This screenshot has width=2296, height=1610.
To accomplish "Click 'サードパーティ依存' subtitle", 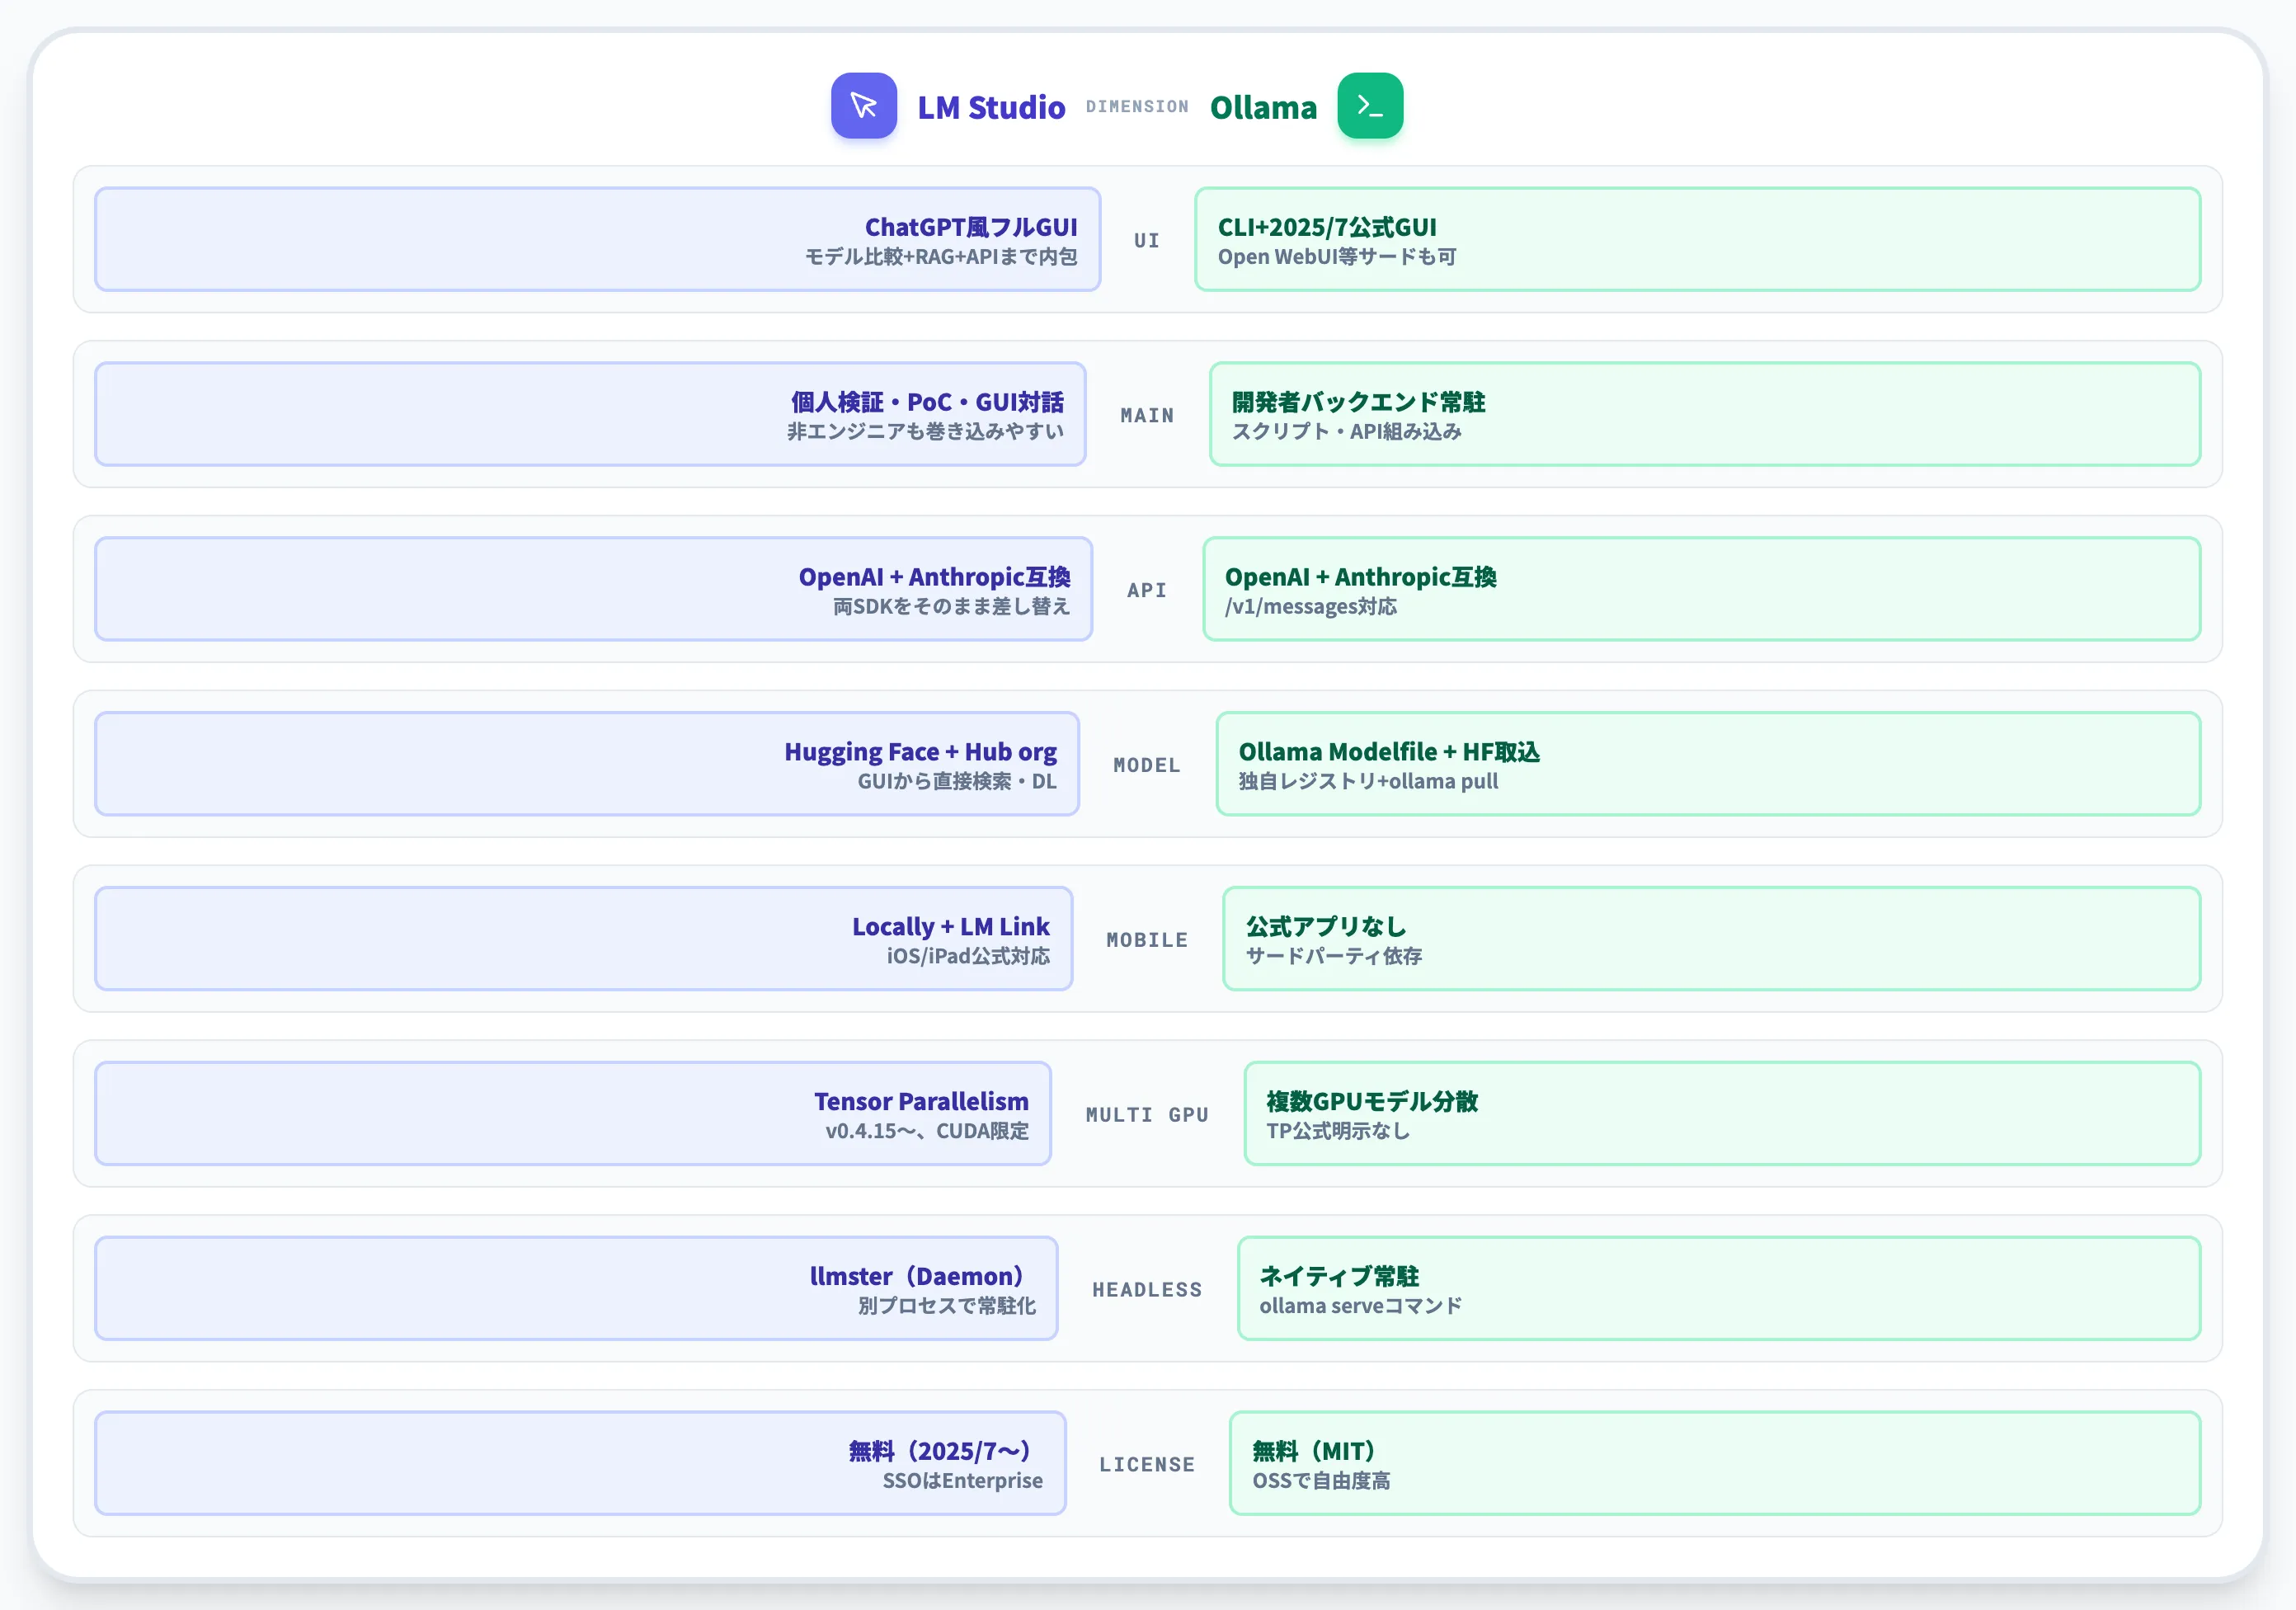I will [x=1334, y=957].
